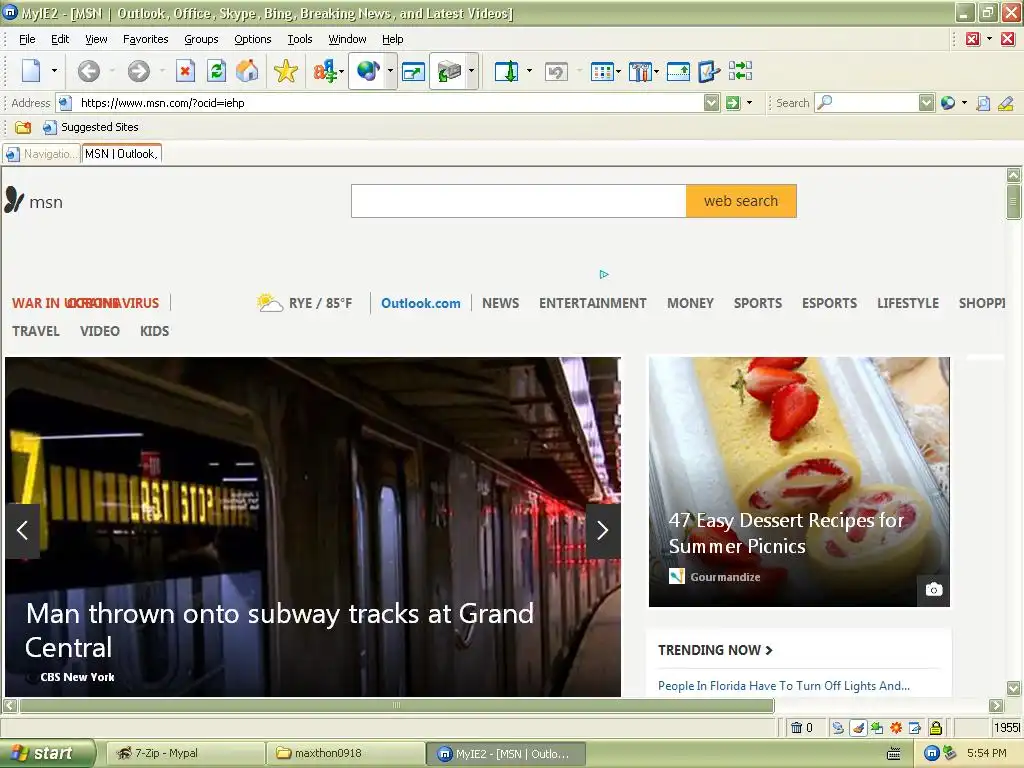Click the trash can popup-blocked counter icon

pyautogui.click(x=797, y=728)
